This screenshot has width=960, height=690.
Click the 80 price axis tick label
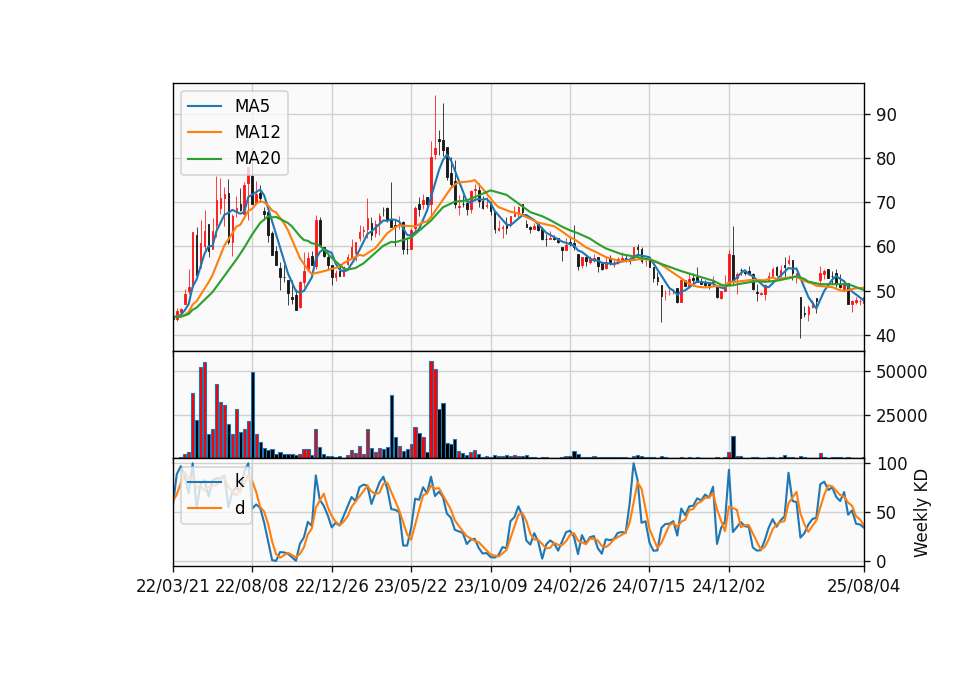tap(886, 159)
